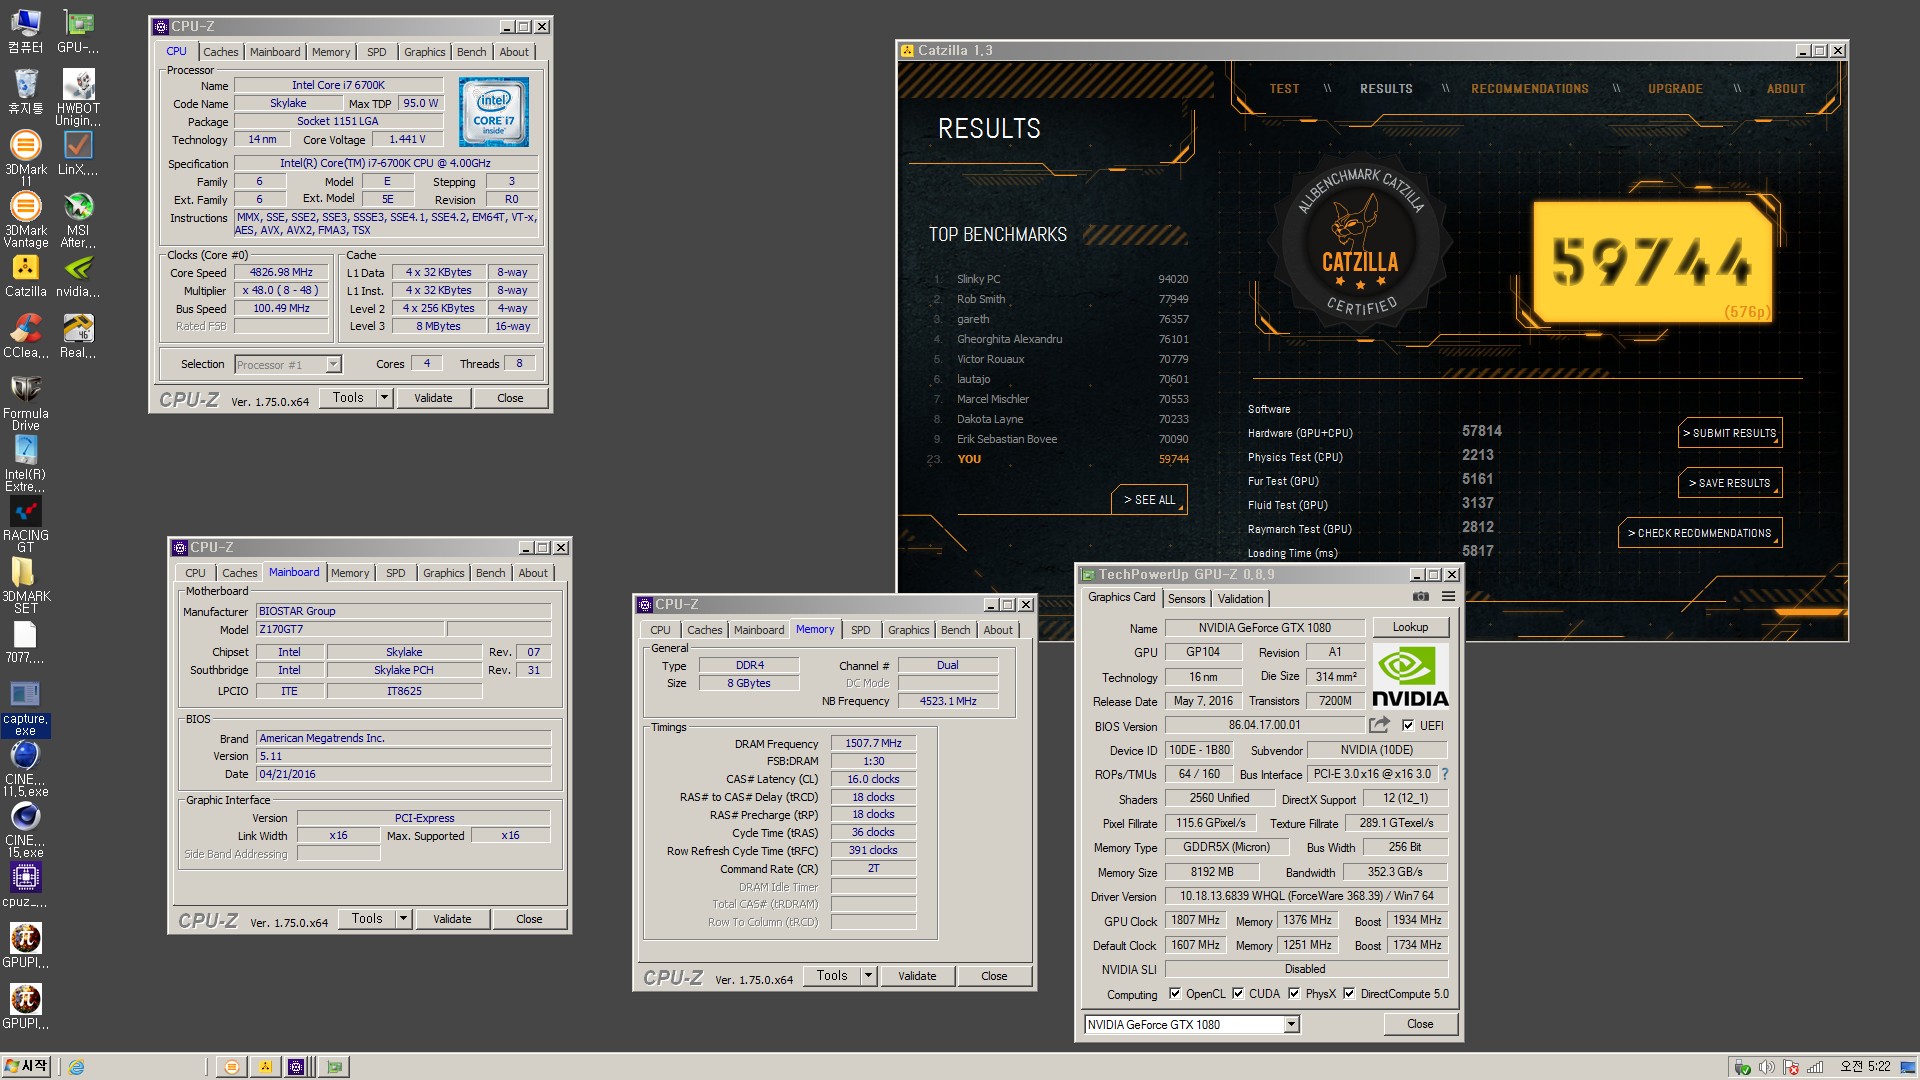Open the RECOMMENDATIONS tab in Catzilla
The width and height of the screenshot is (1920, 1080).
coord(1529,89)
